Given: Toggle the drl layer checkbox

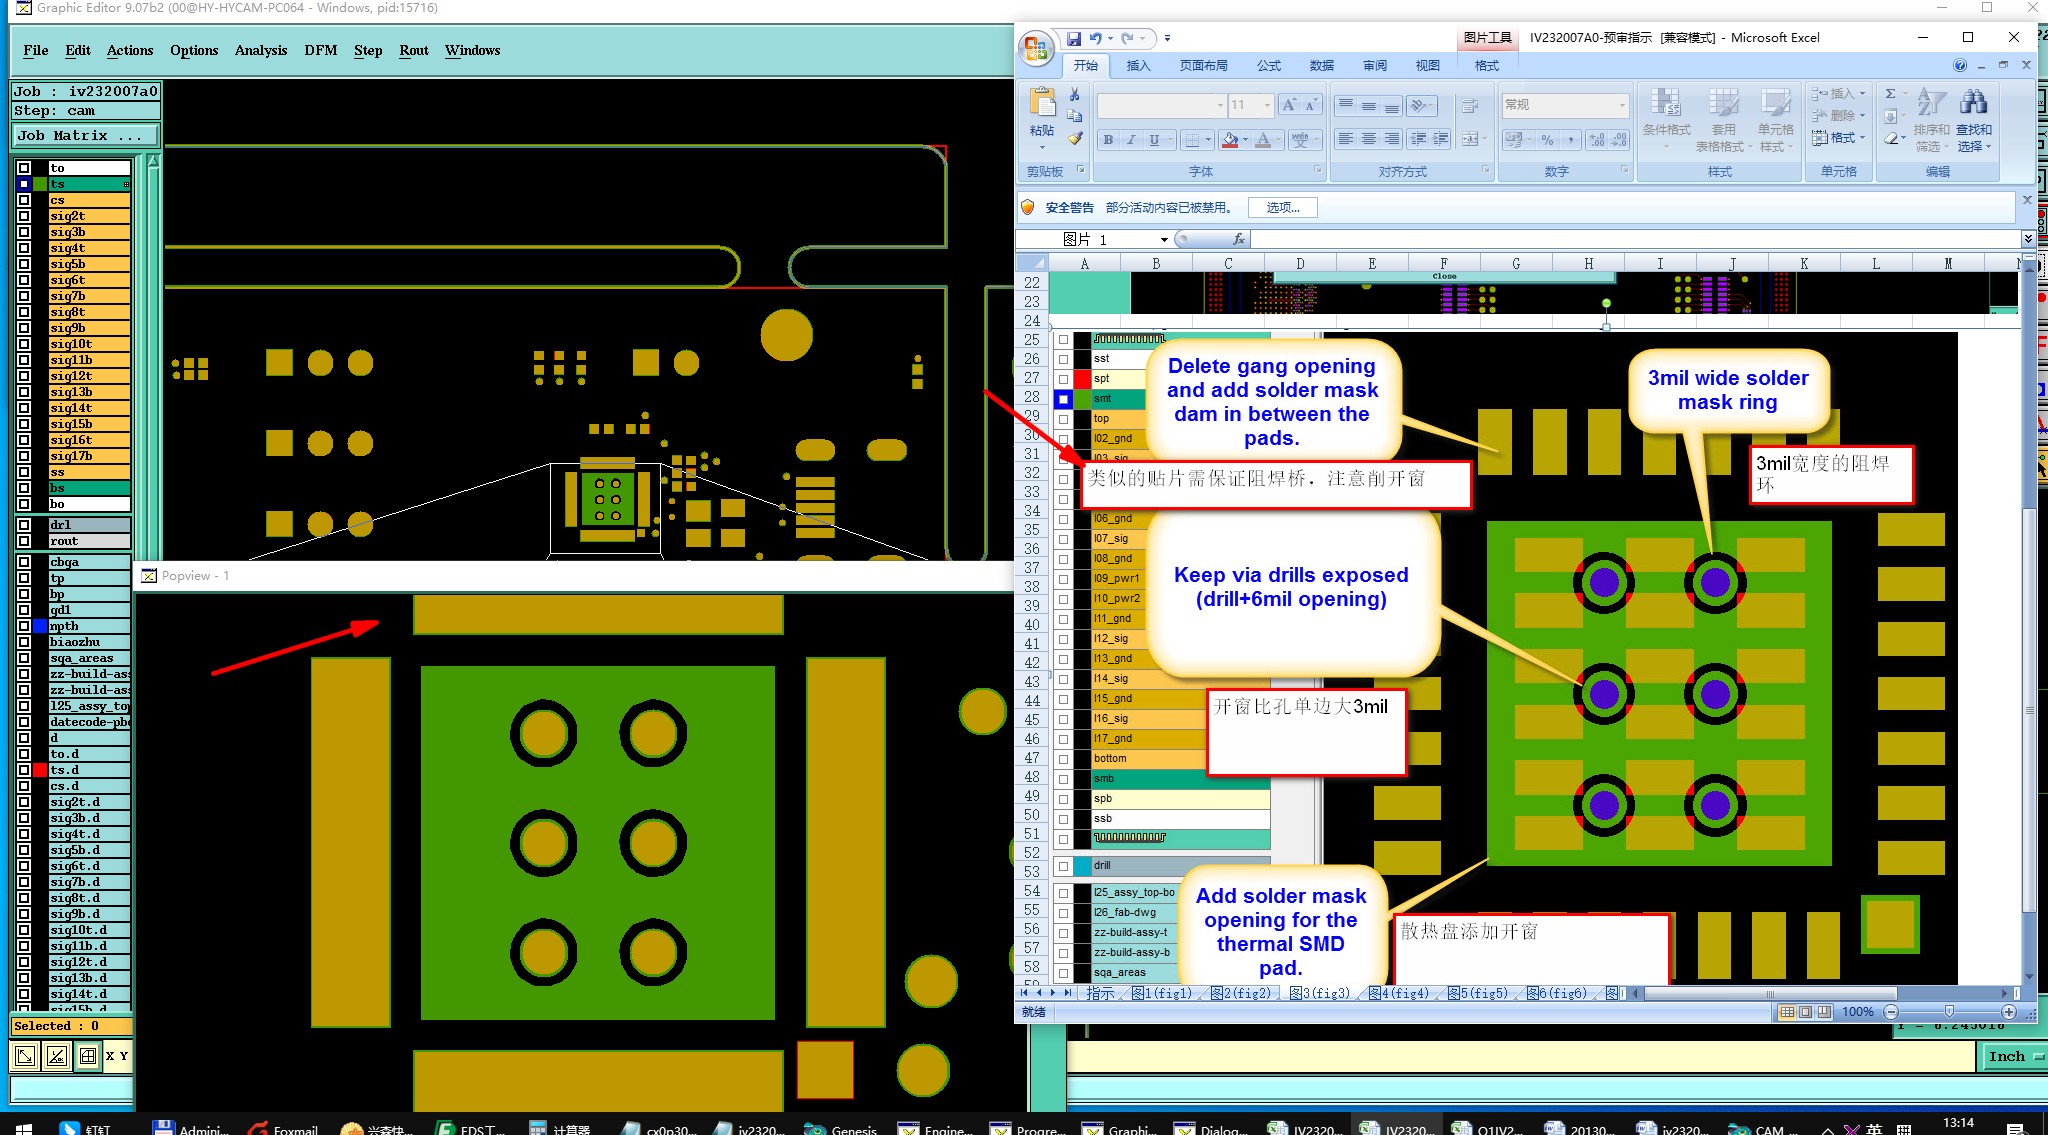Looking at the screenshot, I should tap(24, 525).
